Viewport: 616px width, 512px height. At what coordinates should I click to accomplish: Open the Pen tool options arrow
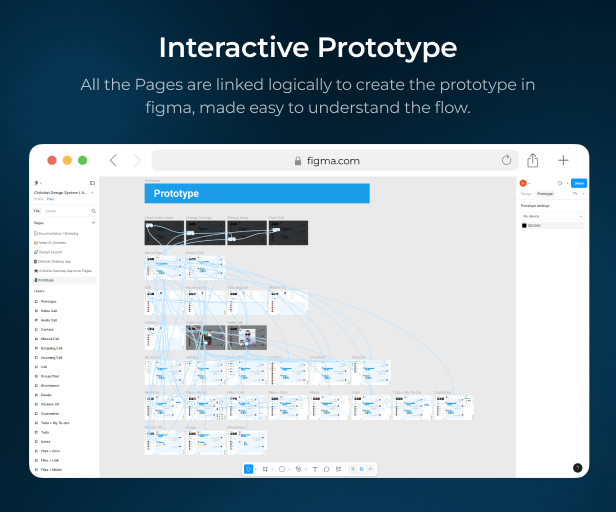point(306,469)
